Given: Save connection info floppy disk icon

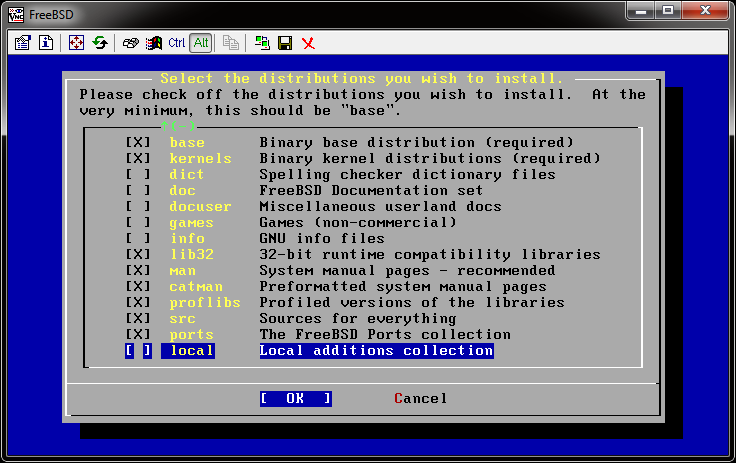Looking at the screenshot, I should tap(285, 43).
